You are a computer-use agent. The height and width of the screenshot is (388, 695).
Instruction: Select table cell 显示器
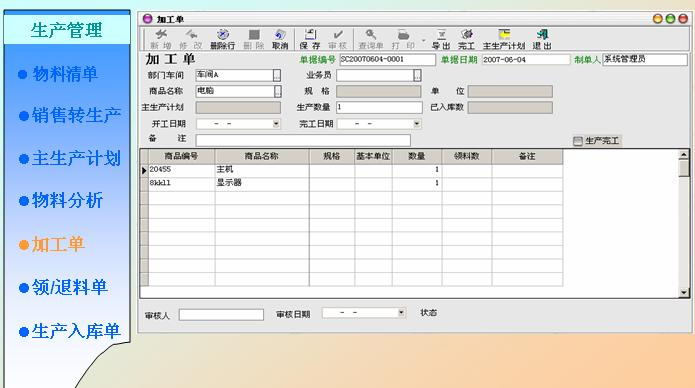pyautogui.click(x=262, y=183)
